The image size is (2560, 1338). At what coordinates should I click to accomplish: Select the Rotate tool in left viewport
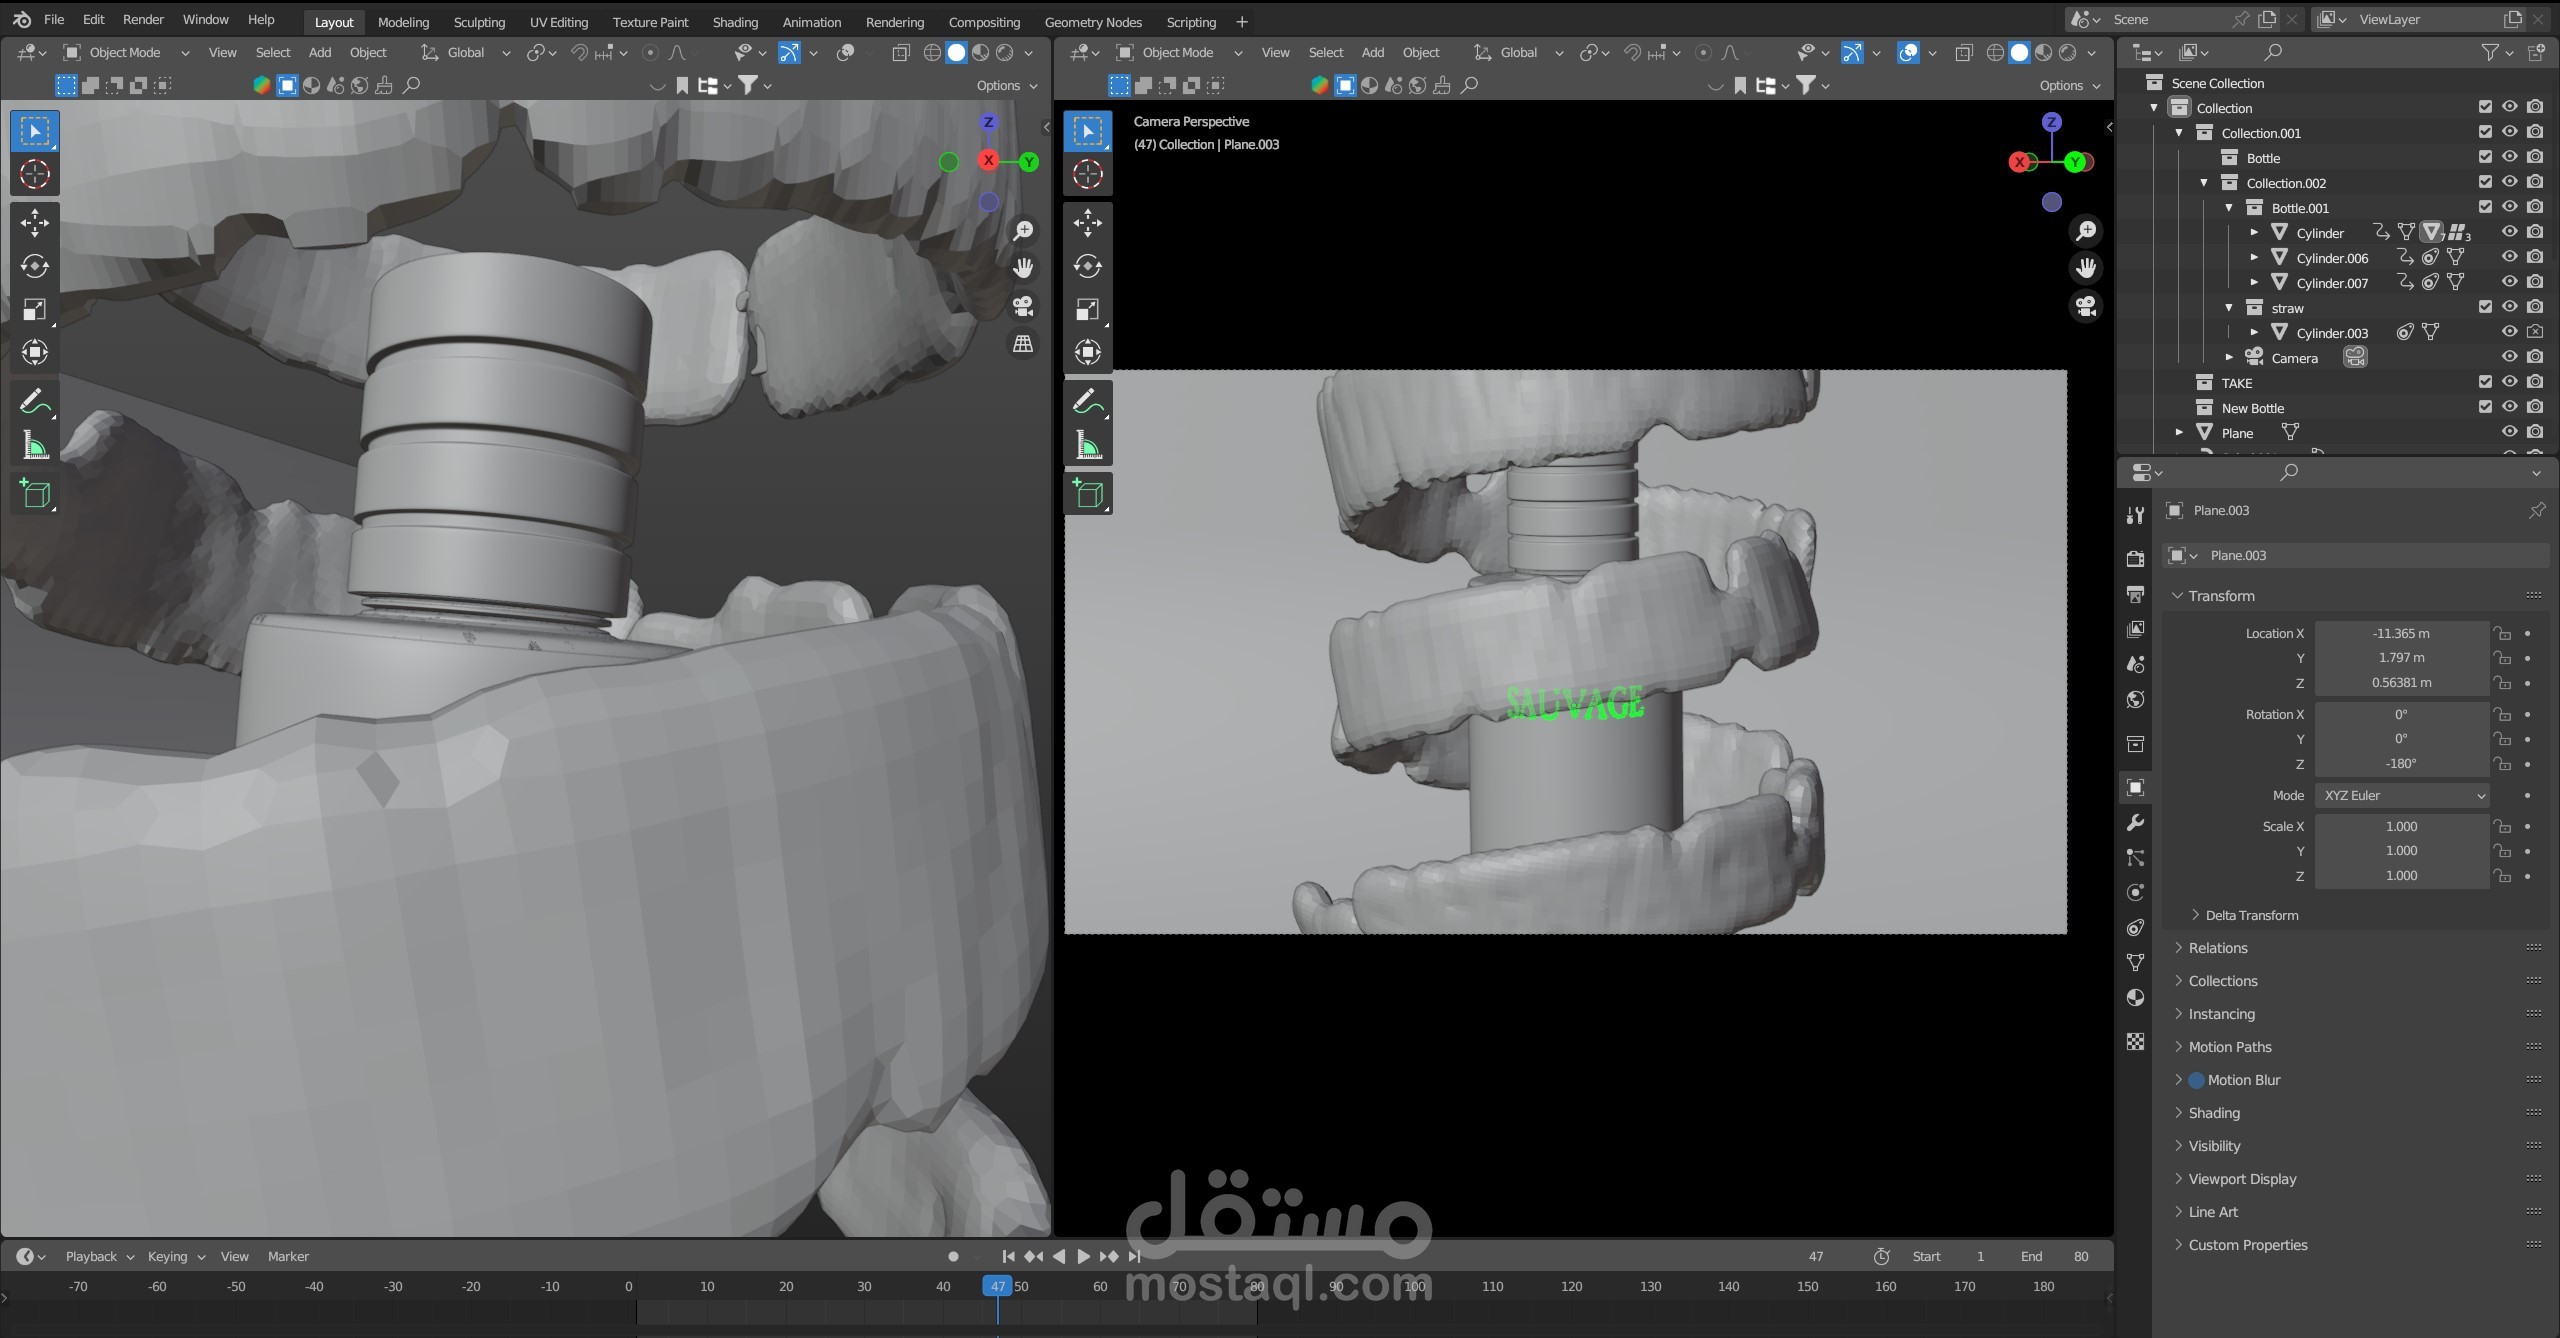point(35,266)
